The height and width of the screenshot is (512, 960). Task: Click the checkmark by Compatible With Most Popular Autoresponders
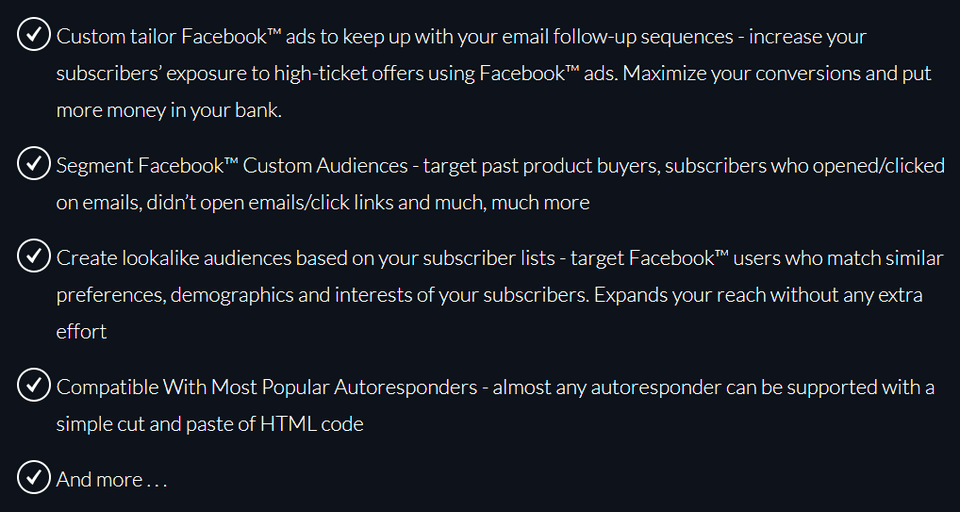(34, 385)
